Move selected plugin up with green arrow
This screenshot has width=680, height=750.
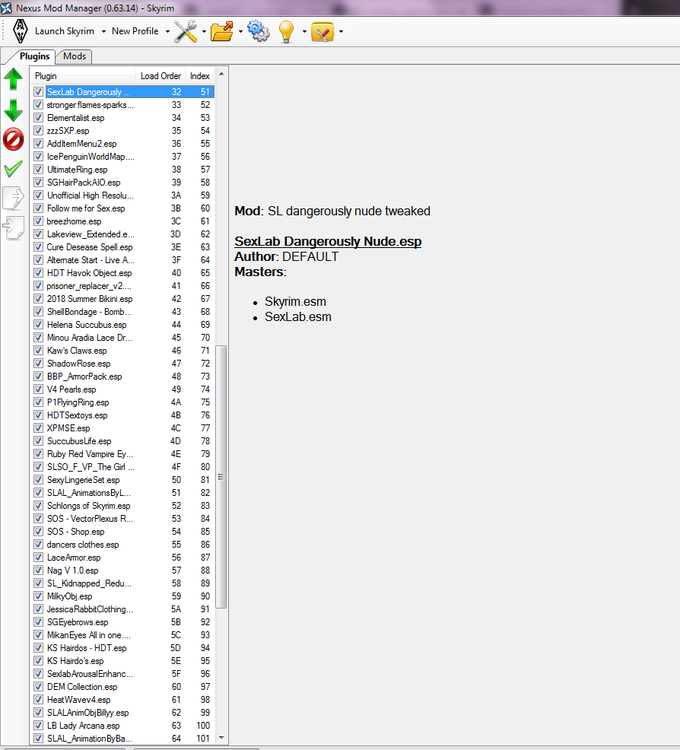13,79
